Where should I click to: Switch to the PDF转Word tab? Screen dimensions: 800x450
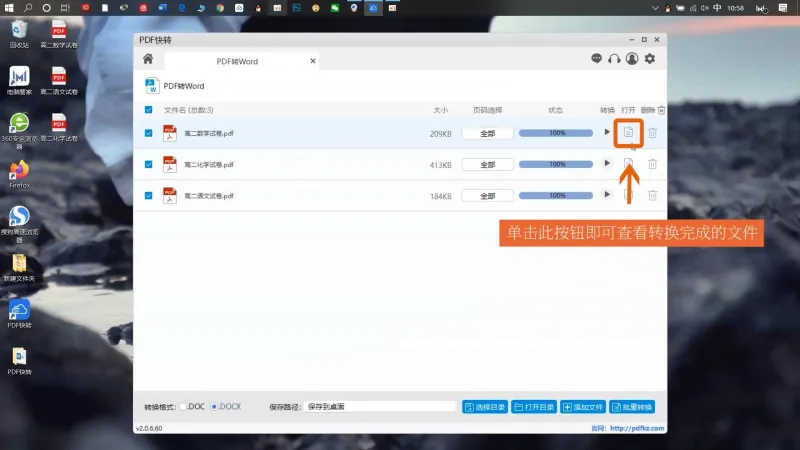pyautogui.click(x=237, y=61)
